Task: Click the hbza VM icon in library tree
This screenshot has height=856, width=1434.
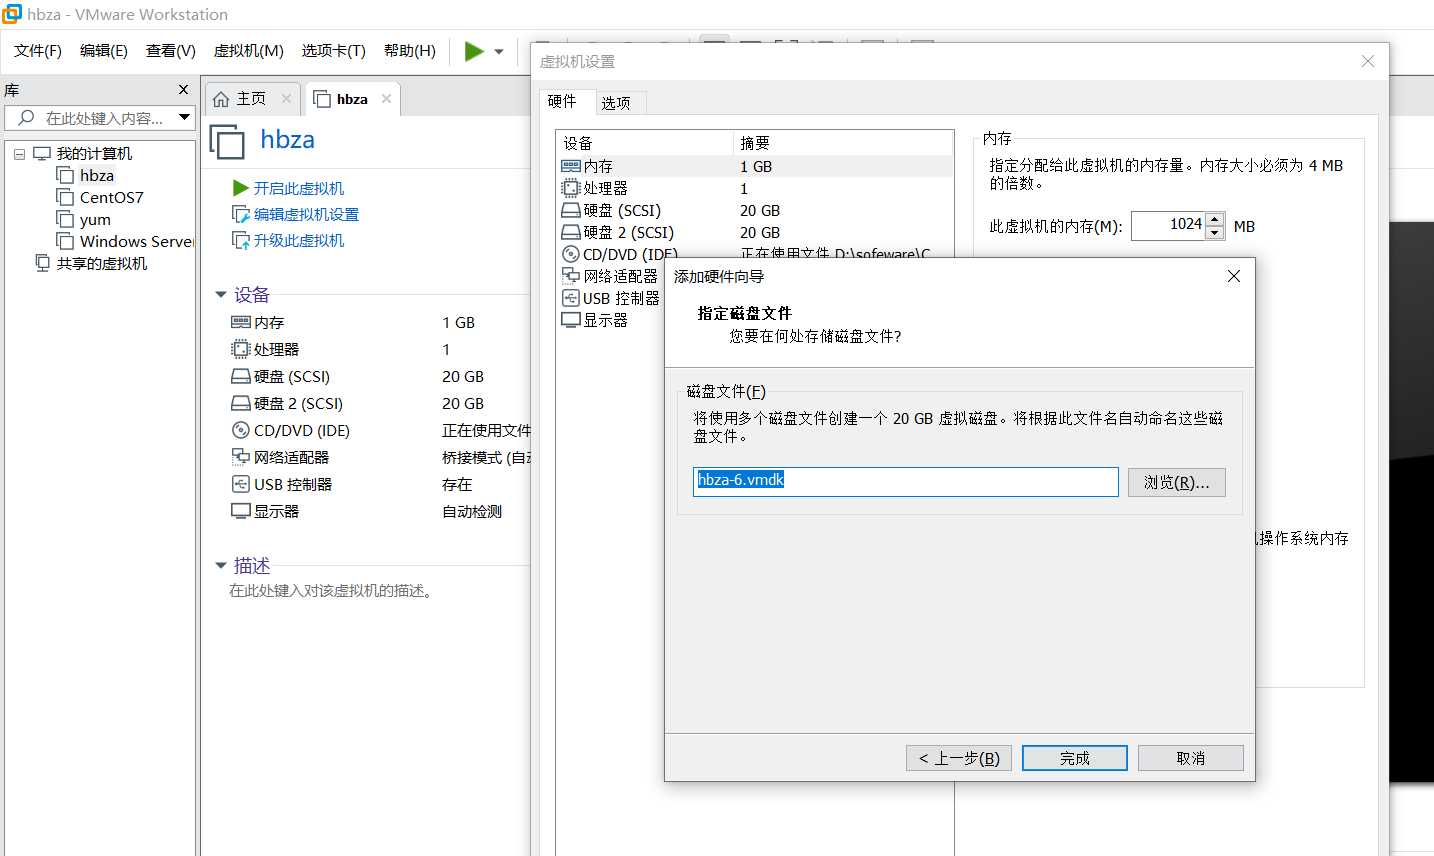Action: tap(65, 175)
